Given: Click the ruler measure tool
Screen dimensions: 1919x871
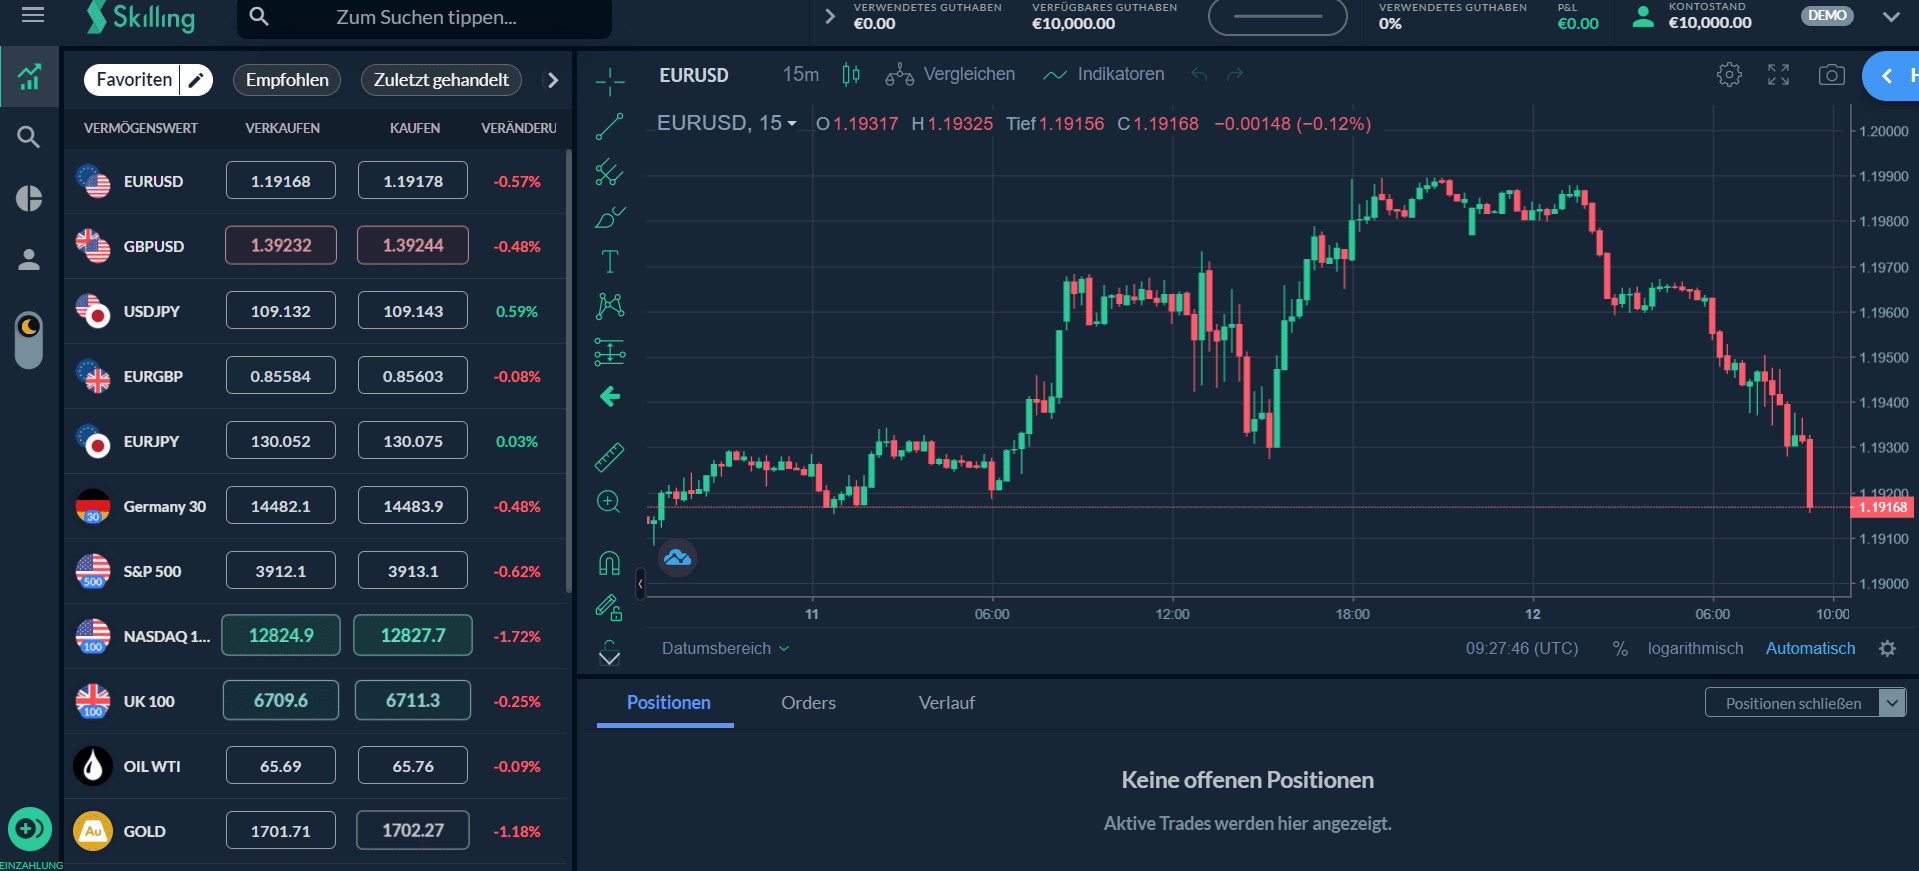Looking at the screenshot, I should [609, 457].
